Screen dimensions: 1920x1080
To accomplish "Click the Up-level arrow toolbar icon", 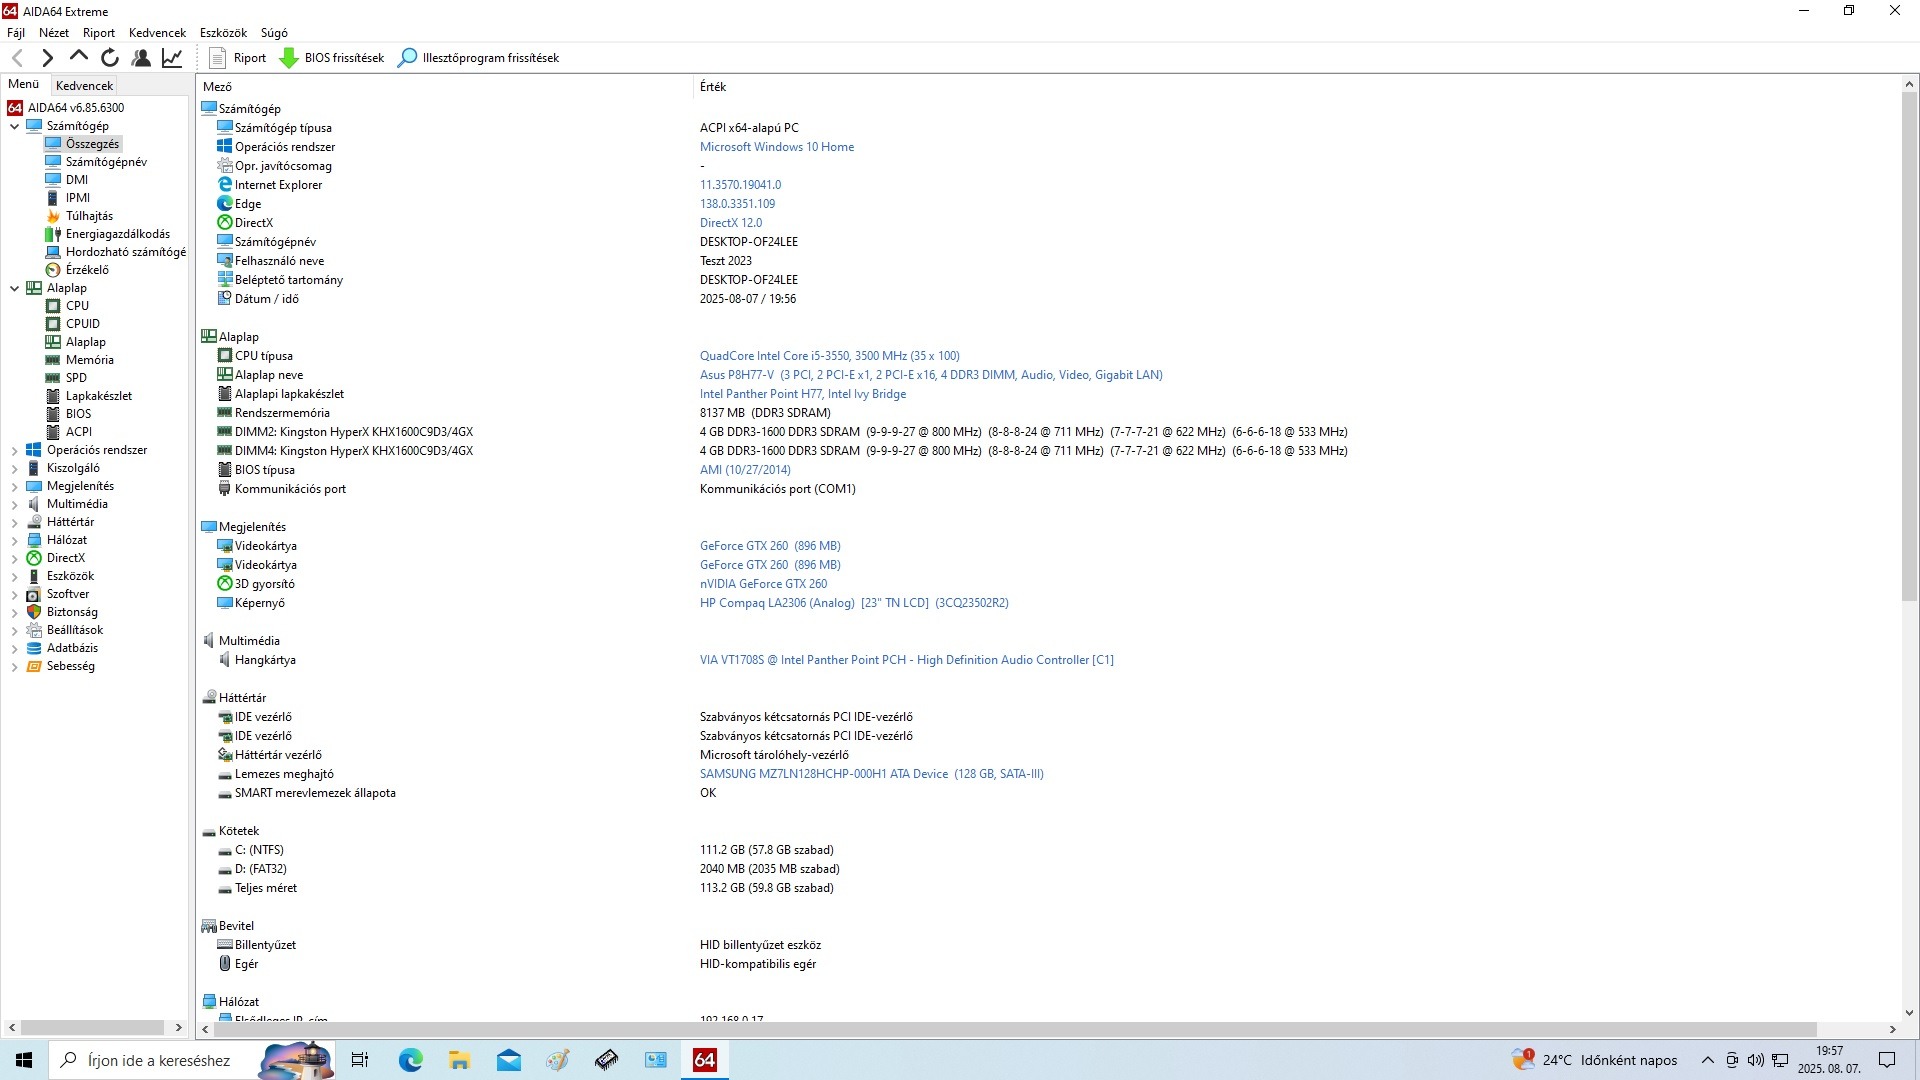I will pos(79,58).
